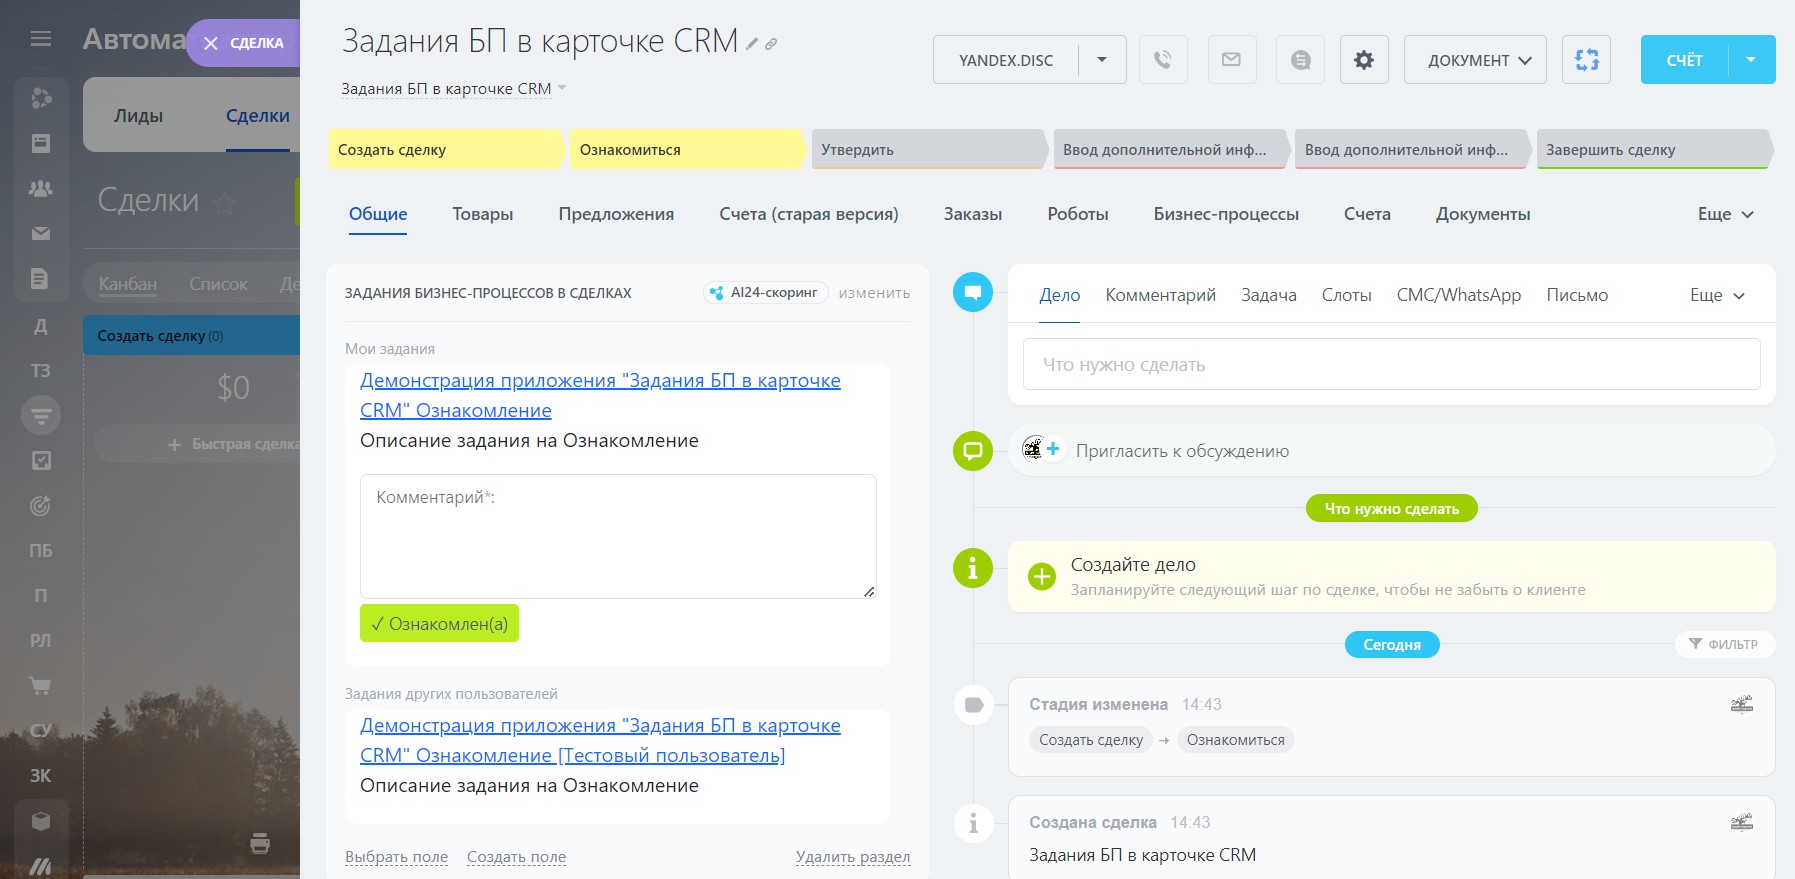The image size is (1795, 879).
Task: Click the phone call icon in header
Action: click(1162, 60)
